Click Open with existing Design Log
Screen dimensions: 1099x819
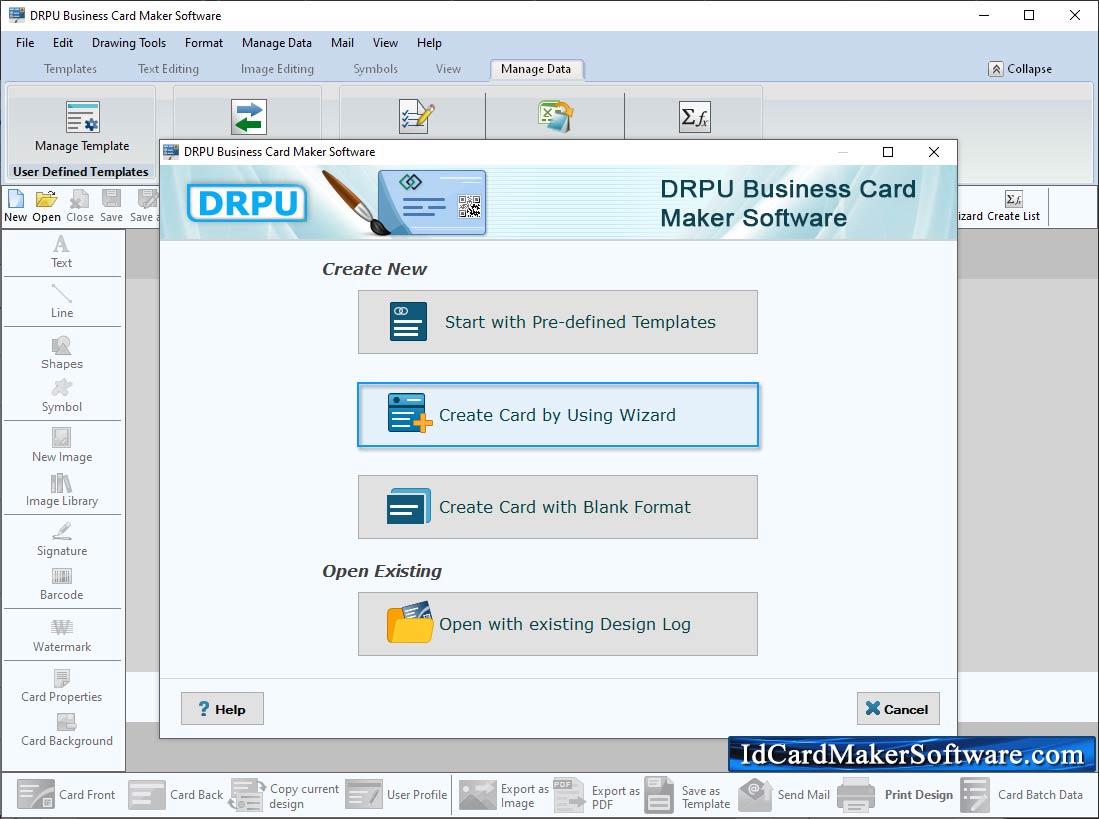pos(558,624)
